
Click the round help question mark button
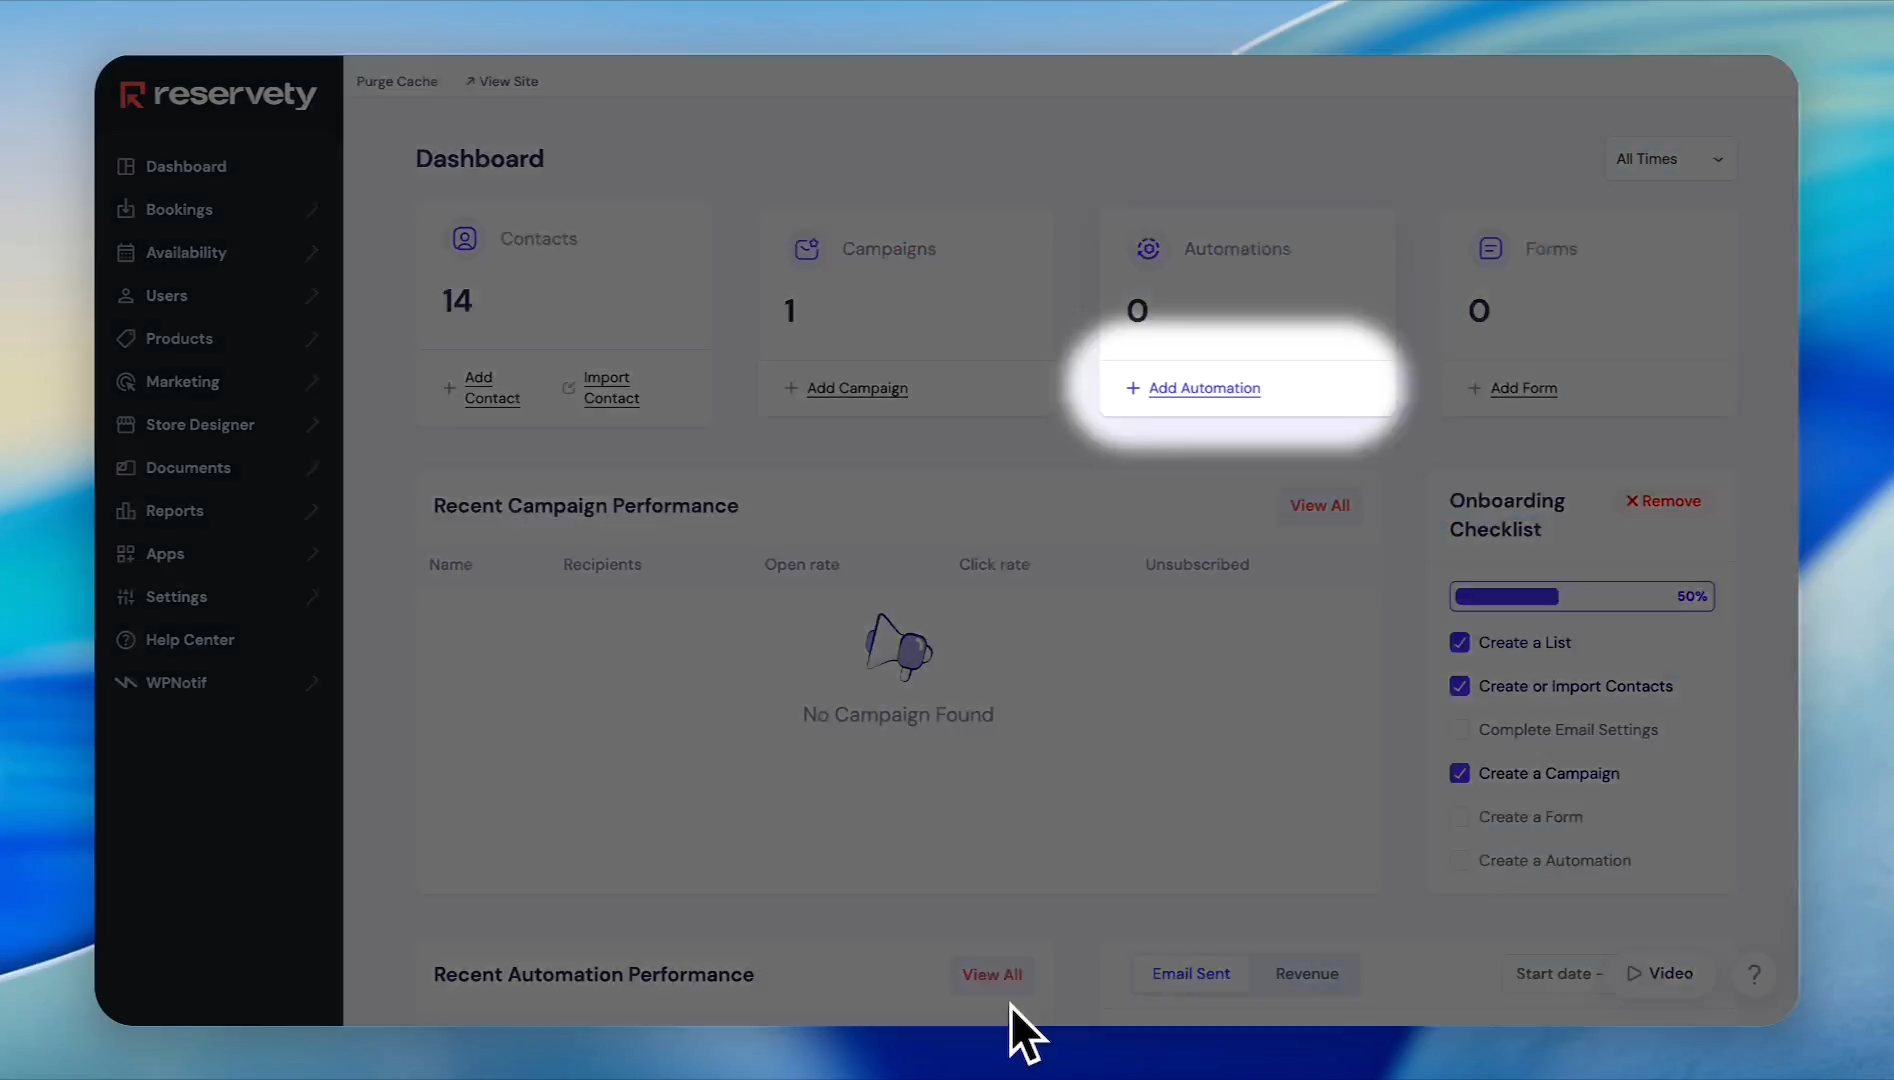(x=1754, y=974)
